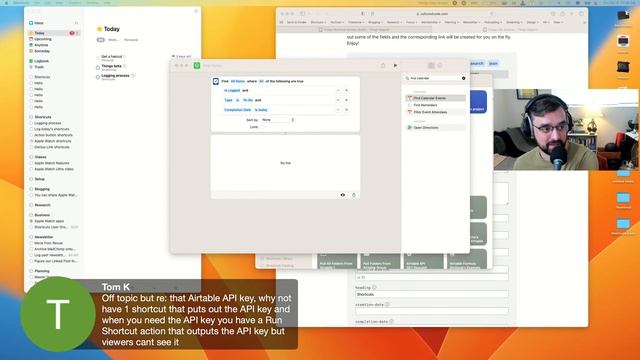This screenshot has height=360, width=640.
Task: Remove the Type is To-Do filter row
Action: (x=338, y=100)
